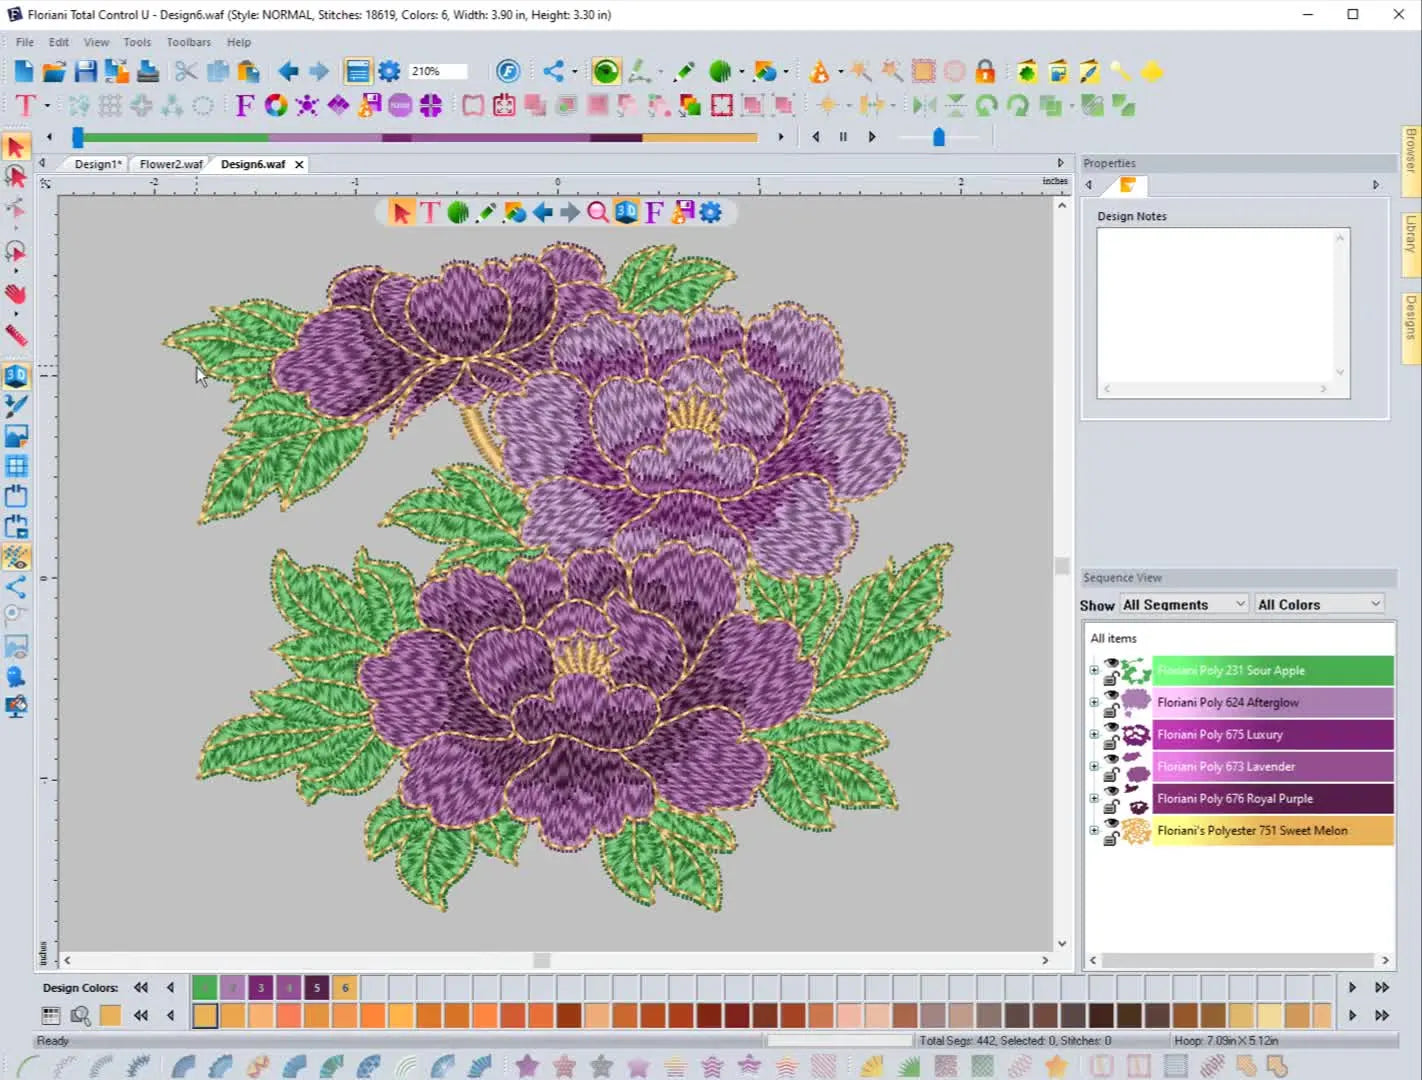Viewport: 1422px width, 1080px height.
Task: Adjust the simulation speed slider handle
Action: (x=938, y=137)
